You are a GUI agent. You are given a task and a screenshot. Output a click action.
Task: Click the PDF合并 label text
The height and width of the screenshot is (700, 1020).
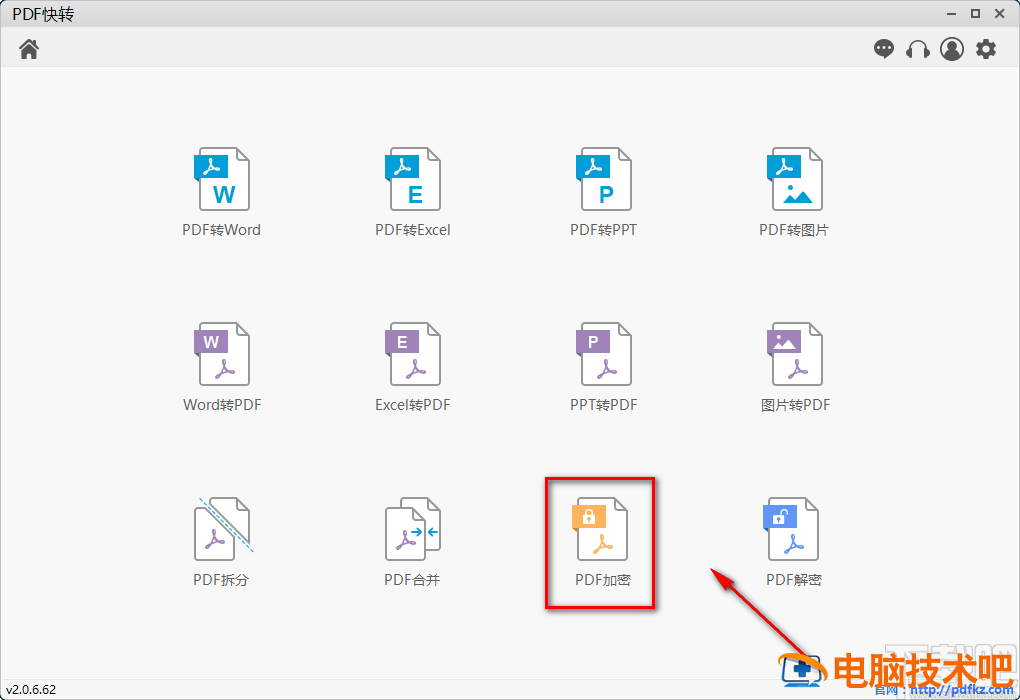[412, 580]
